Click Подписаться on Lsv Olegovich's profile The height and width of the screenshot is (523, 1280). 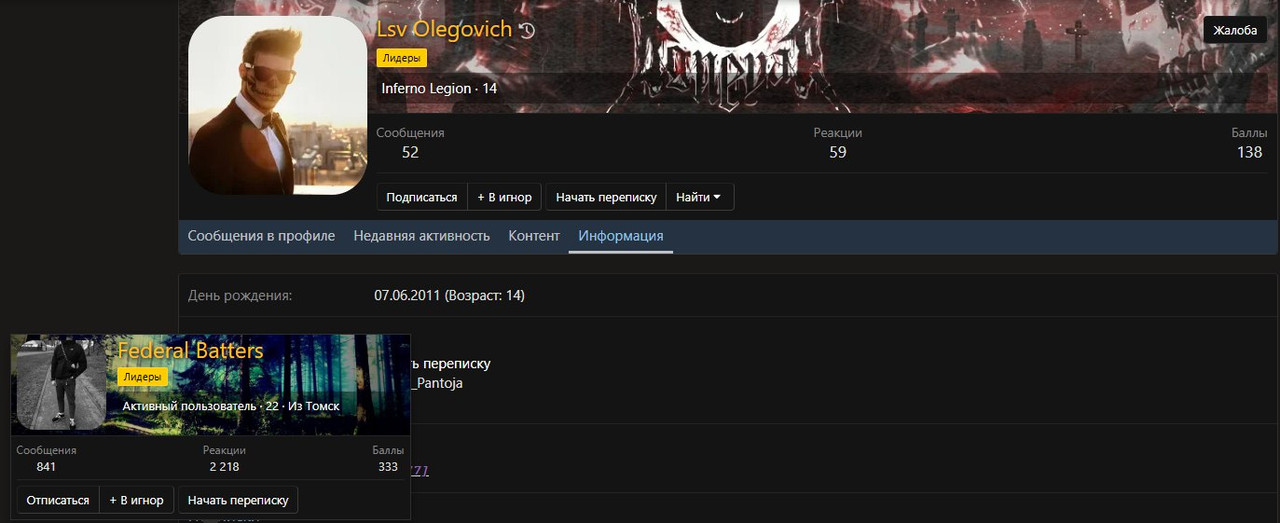click(422, 197)
